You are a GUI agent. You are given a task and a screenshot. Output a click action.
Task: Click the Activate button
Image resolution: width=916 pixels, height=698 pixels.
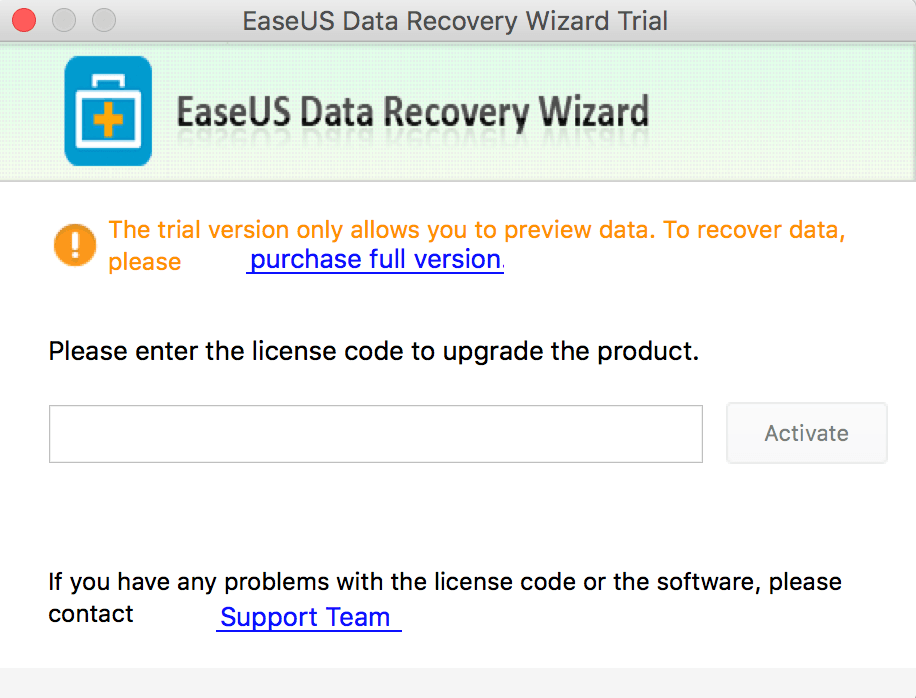click(x=807, y=433)
